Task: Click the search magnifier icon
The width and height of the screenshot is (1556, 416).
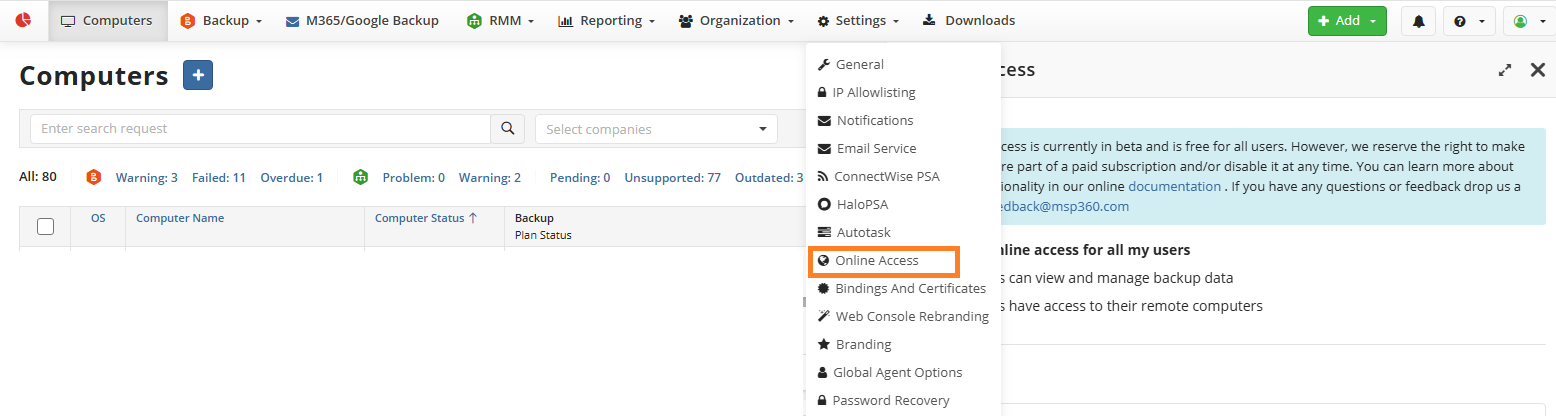Action: tap(507, 129)
